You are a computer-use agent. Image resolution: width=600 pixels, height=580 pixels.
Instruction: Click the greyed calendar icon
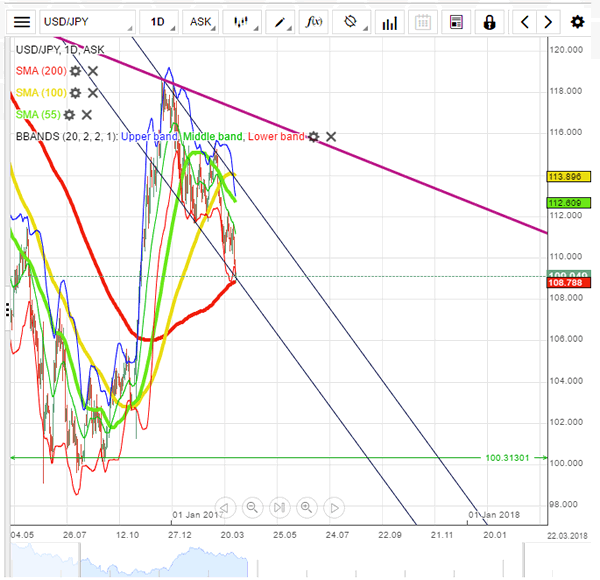pyautogui.click(x=423, y=22)
